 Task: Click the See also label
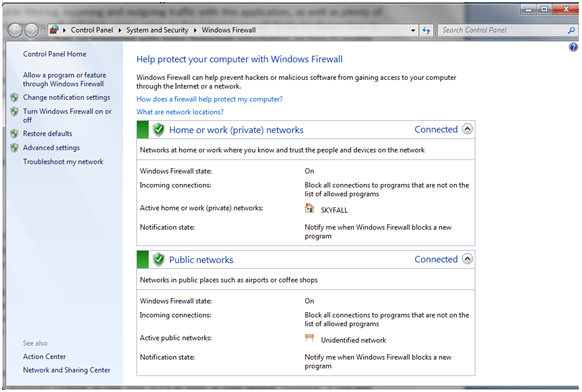(35, 343)
